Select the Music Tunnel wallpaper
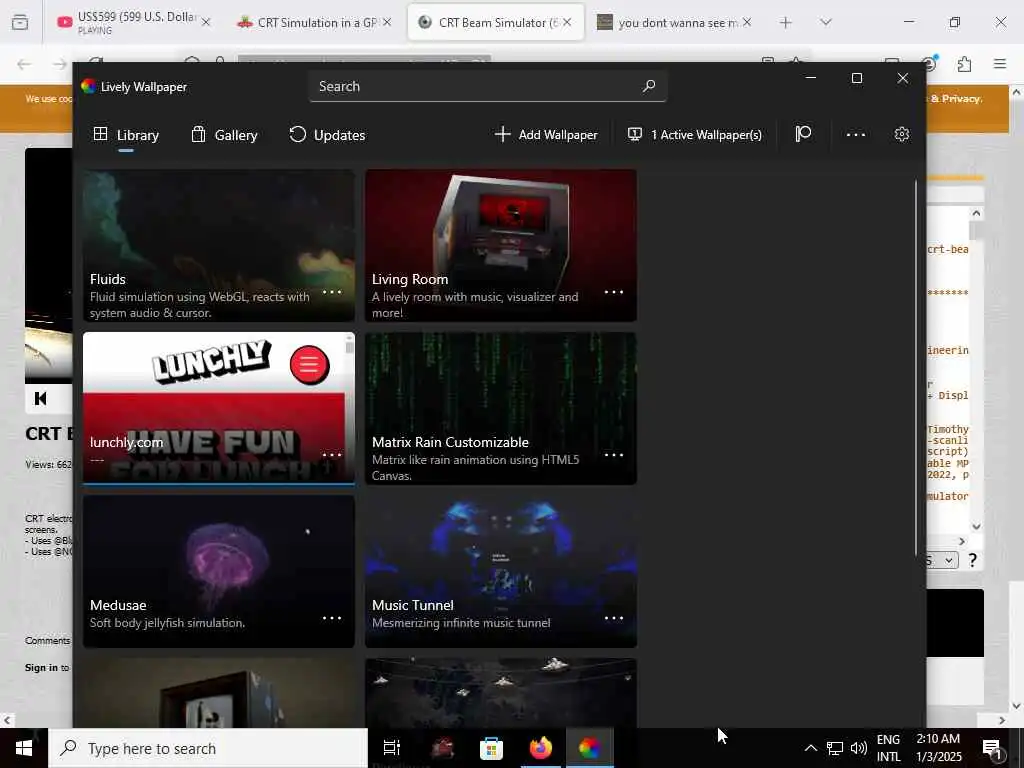 point(501,571)
